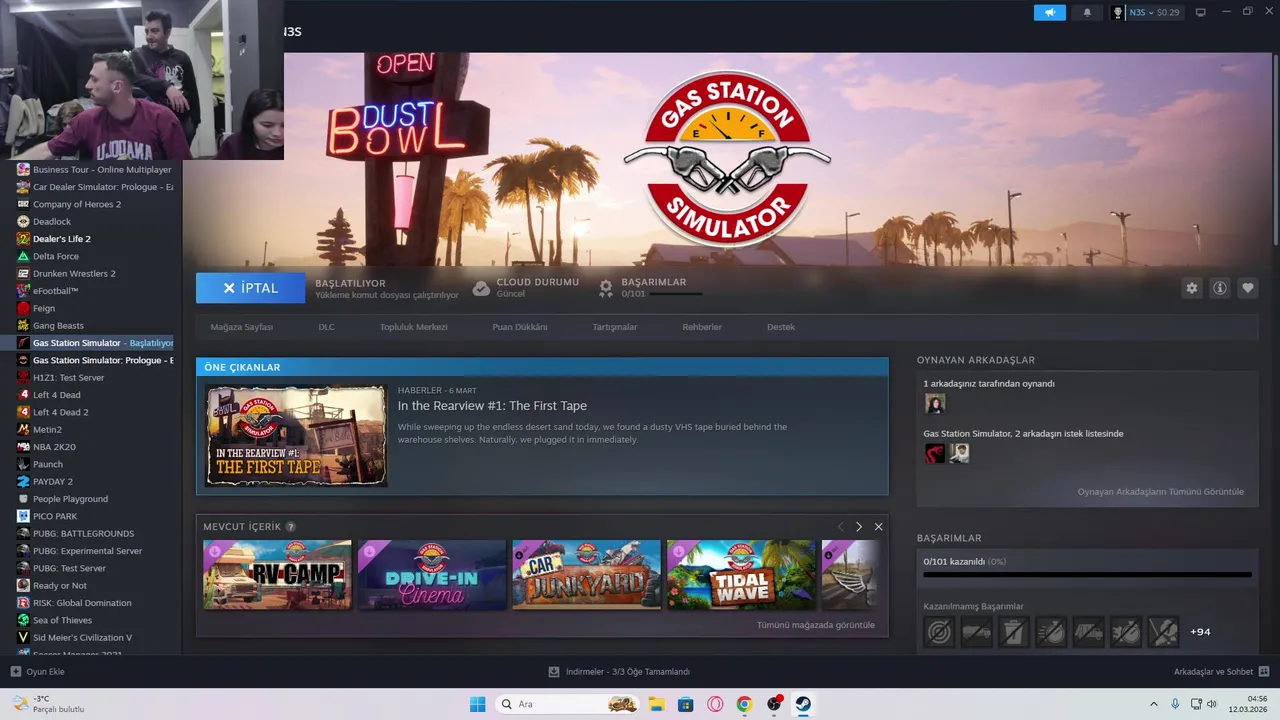
Task: Open the Tidal Wave DLC card
Action: [741, 575]
